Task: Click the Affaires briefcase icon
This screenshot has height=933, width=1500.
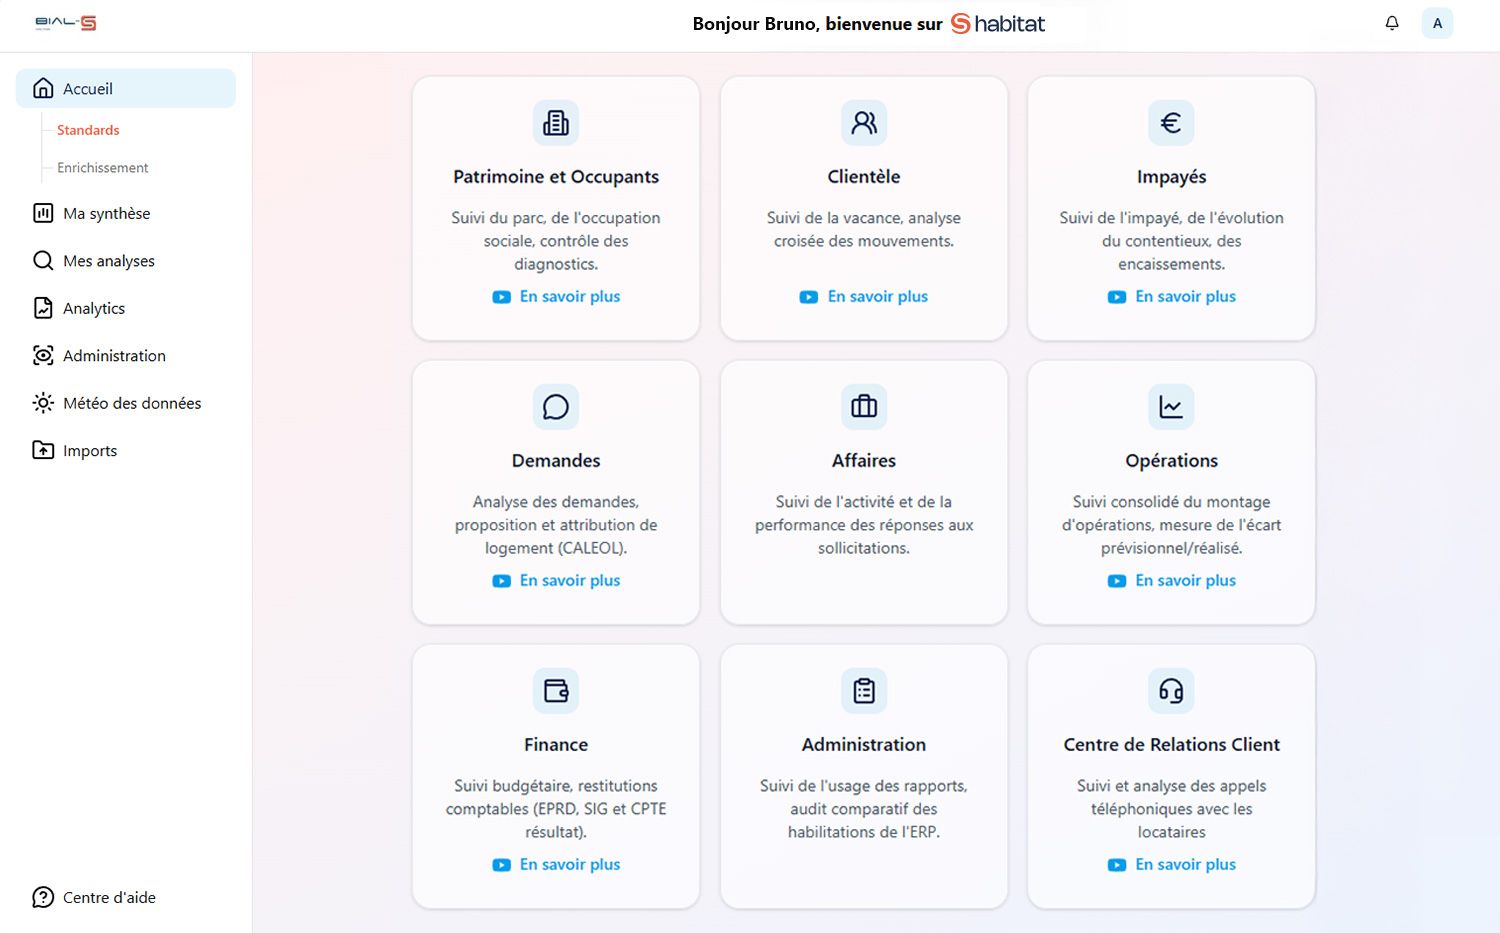Action: 863,407
